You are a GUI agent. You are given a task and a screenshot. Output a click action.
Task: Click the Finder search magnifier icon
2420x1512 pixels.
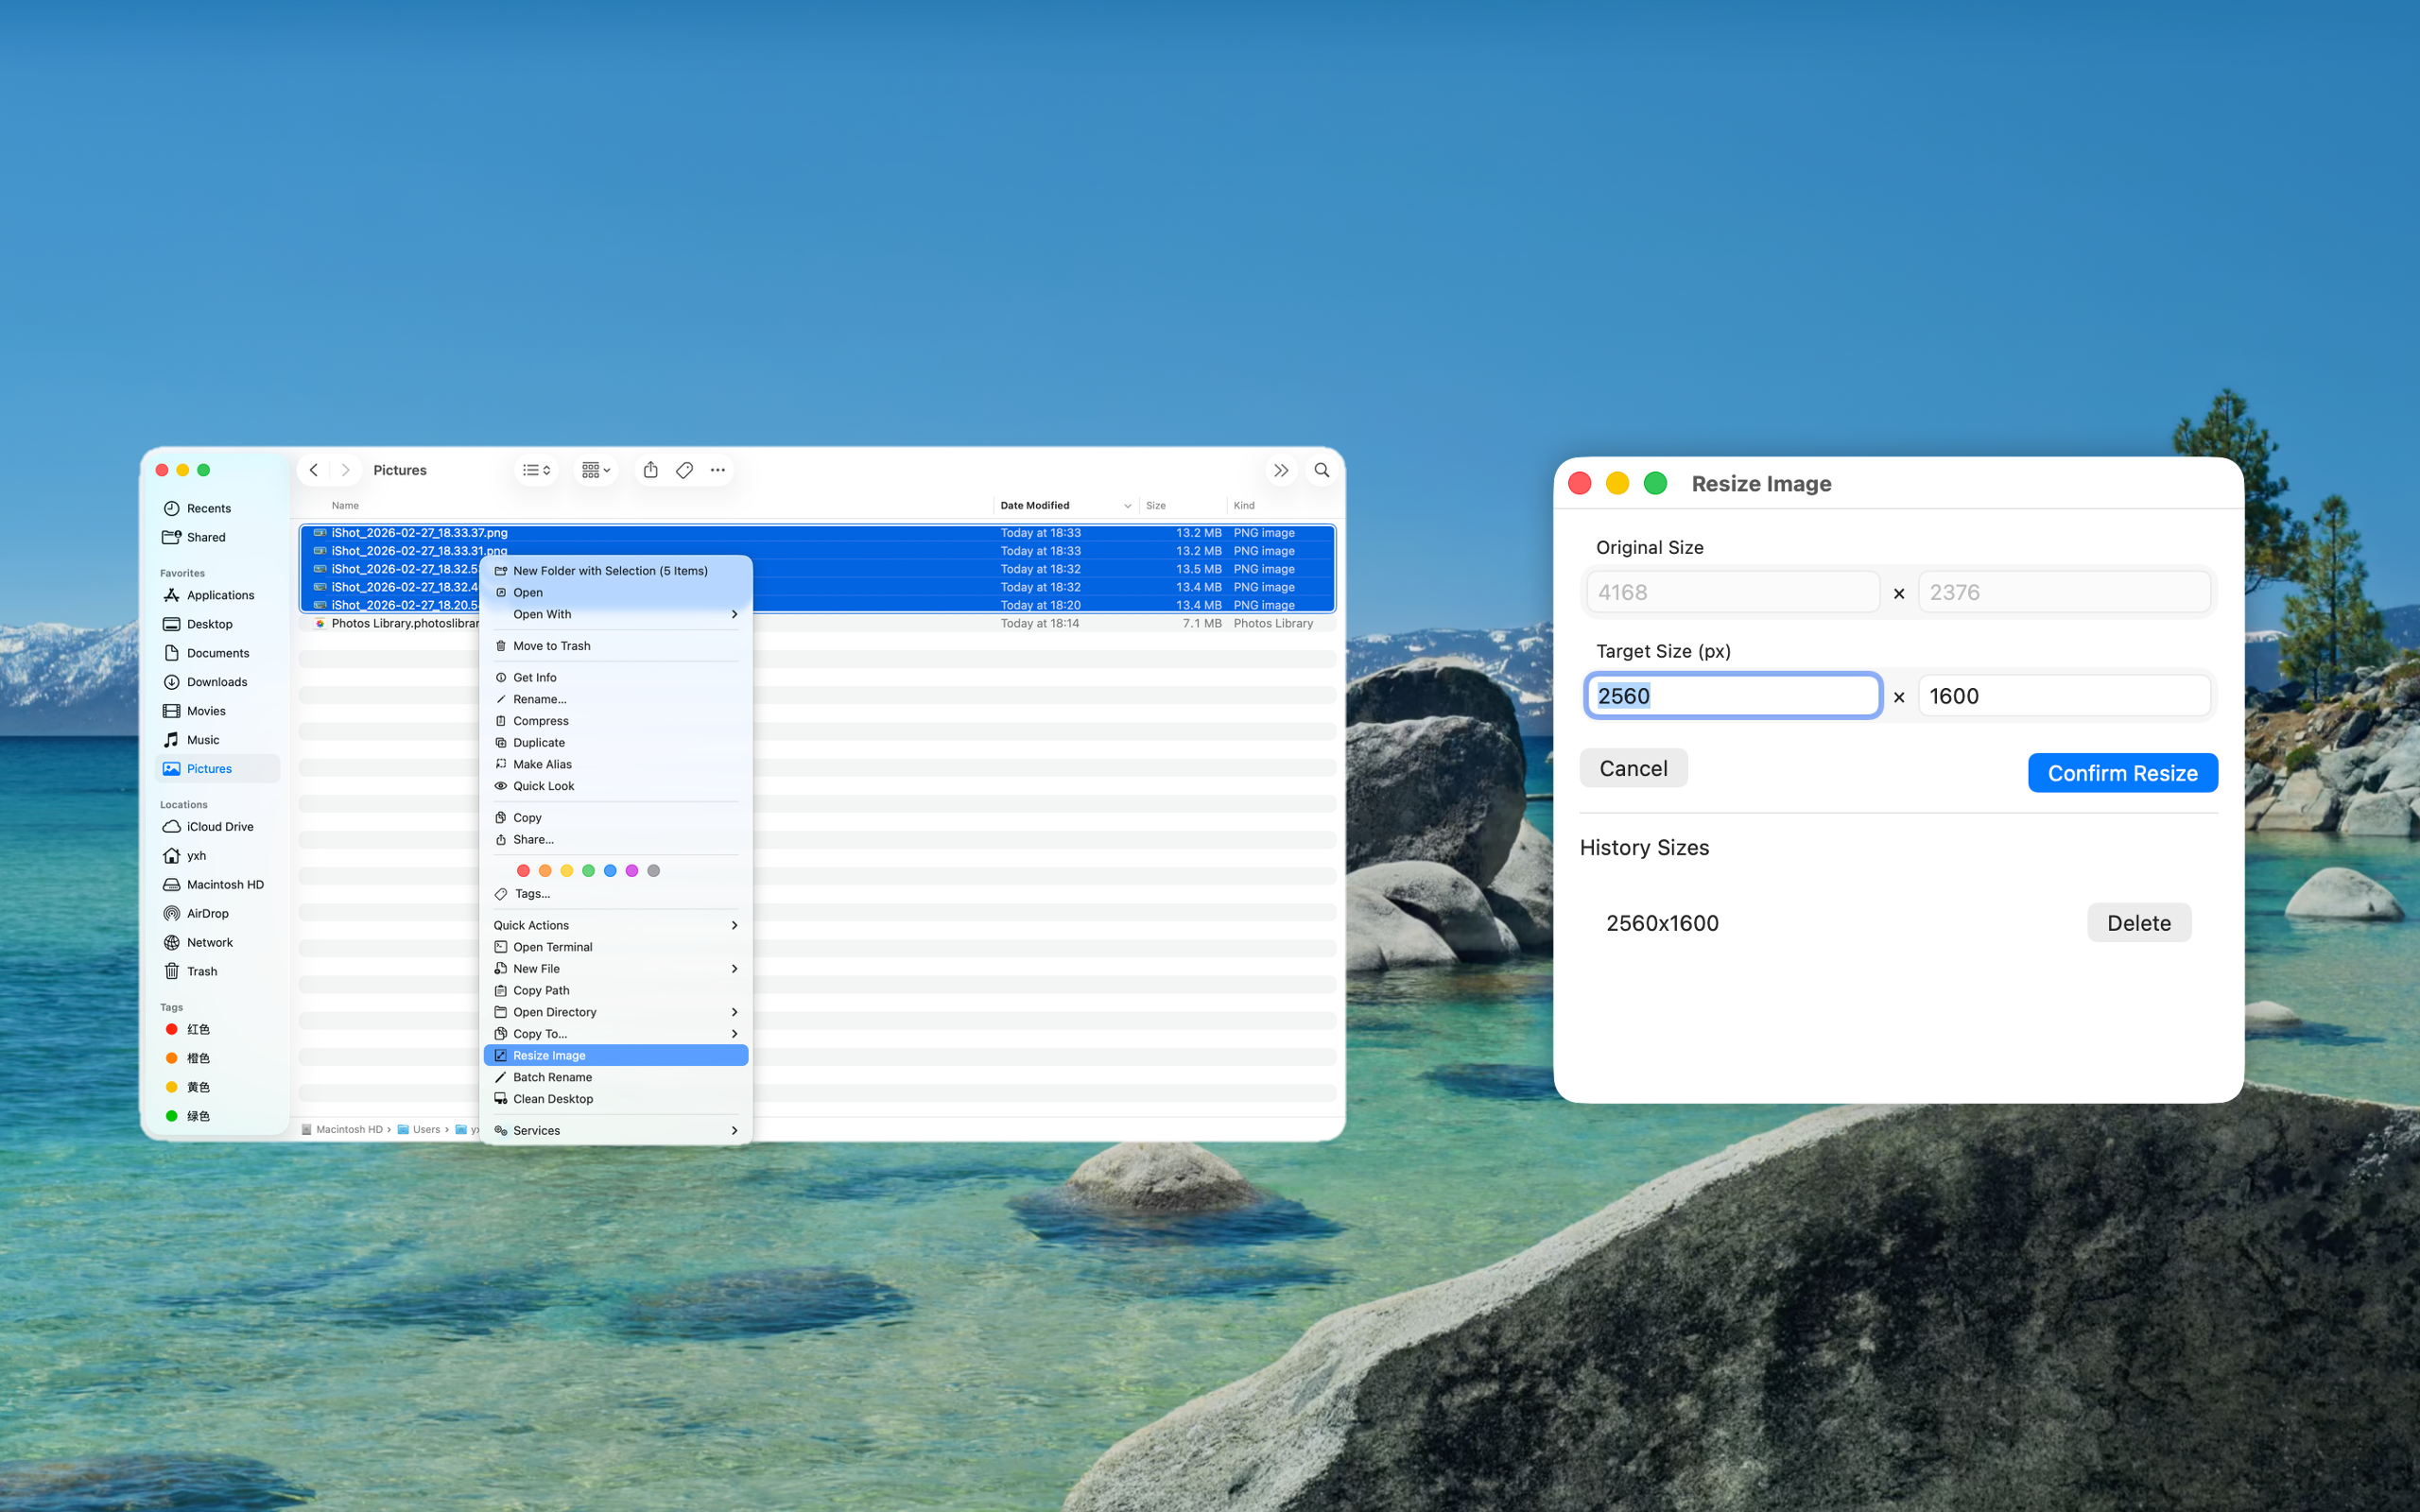click(x=1322, y=470)
